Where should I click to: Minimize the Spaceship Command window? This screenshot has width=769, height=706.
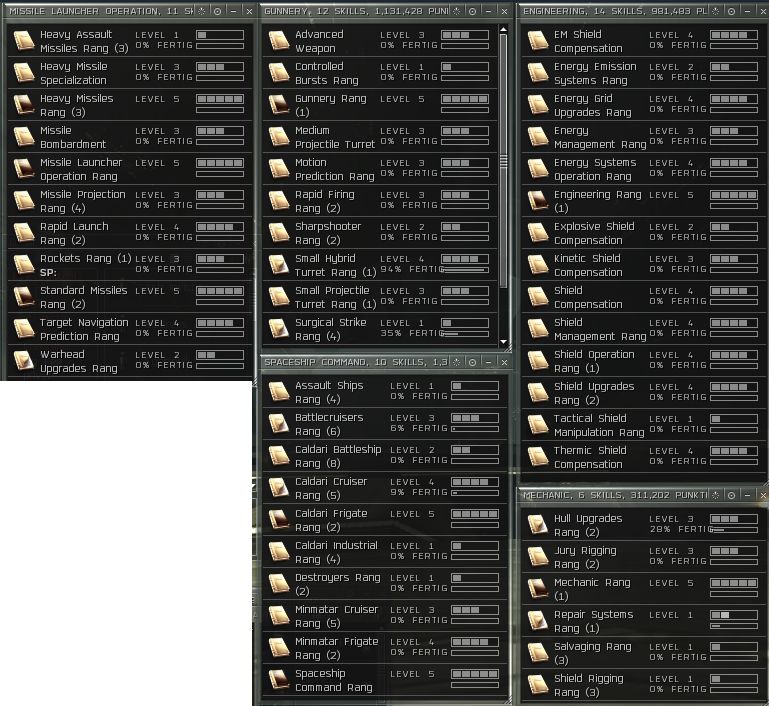[488, 362]
